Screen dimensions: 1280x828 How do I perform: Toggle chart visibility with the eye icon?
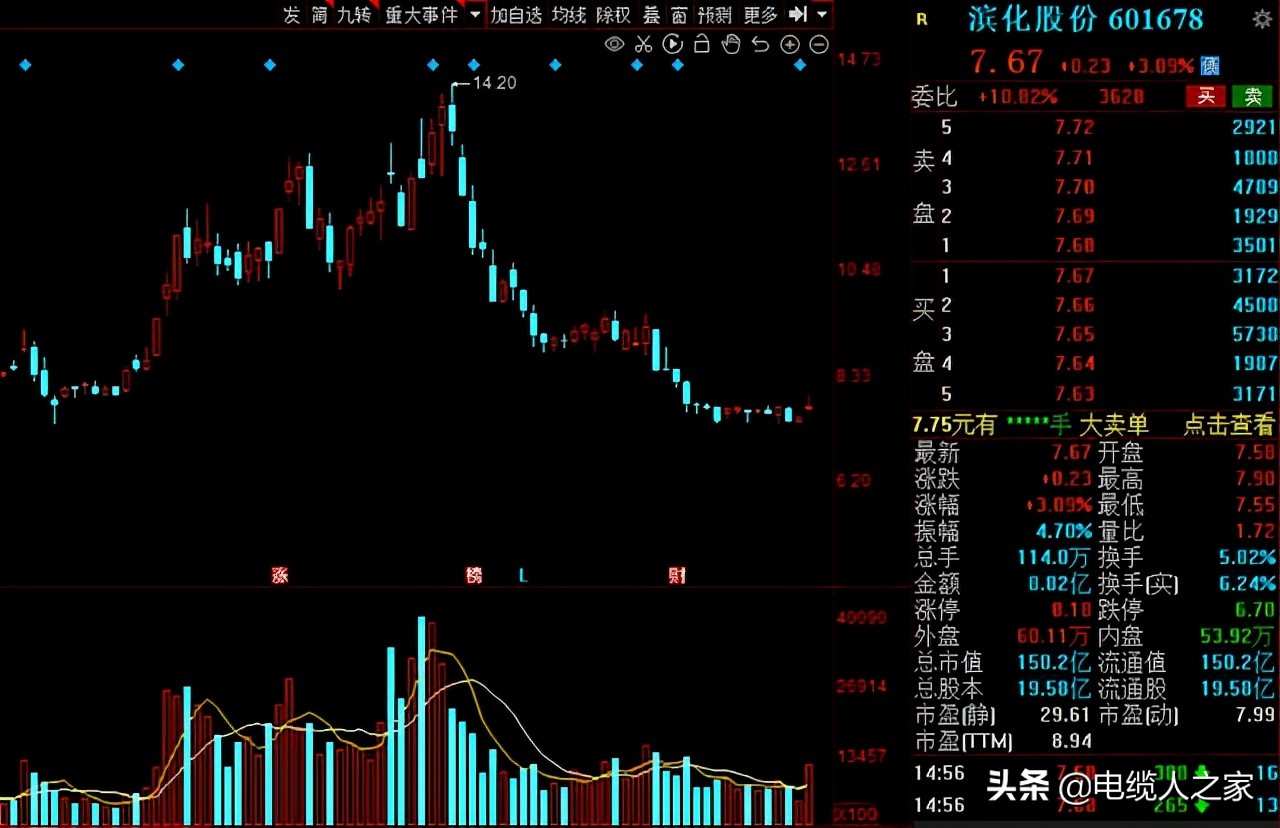(x=615, y=44)
